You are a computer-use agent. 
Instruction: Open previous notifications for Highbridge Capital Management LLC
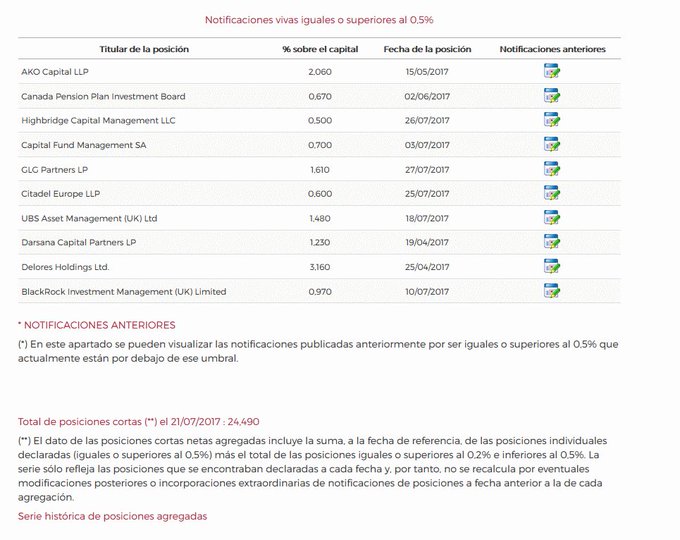552,120
